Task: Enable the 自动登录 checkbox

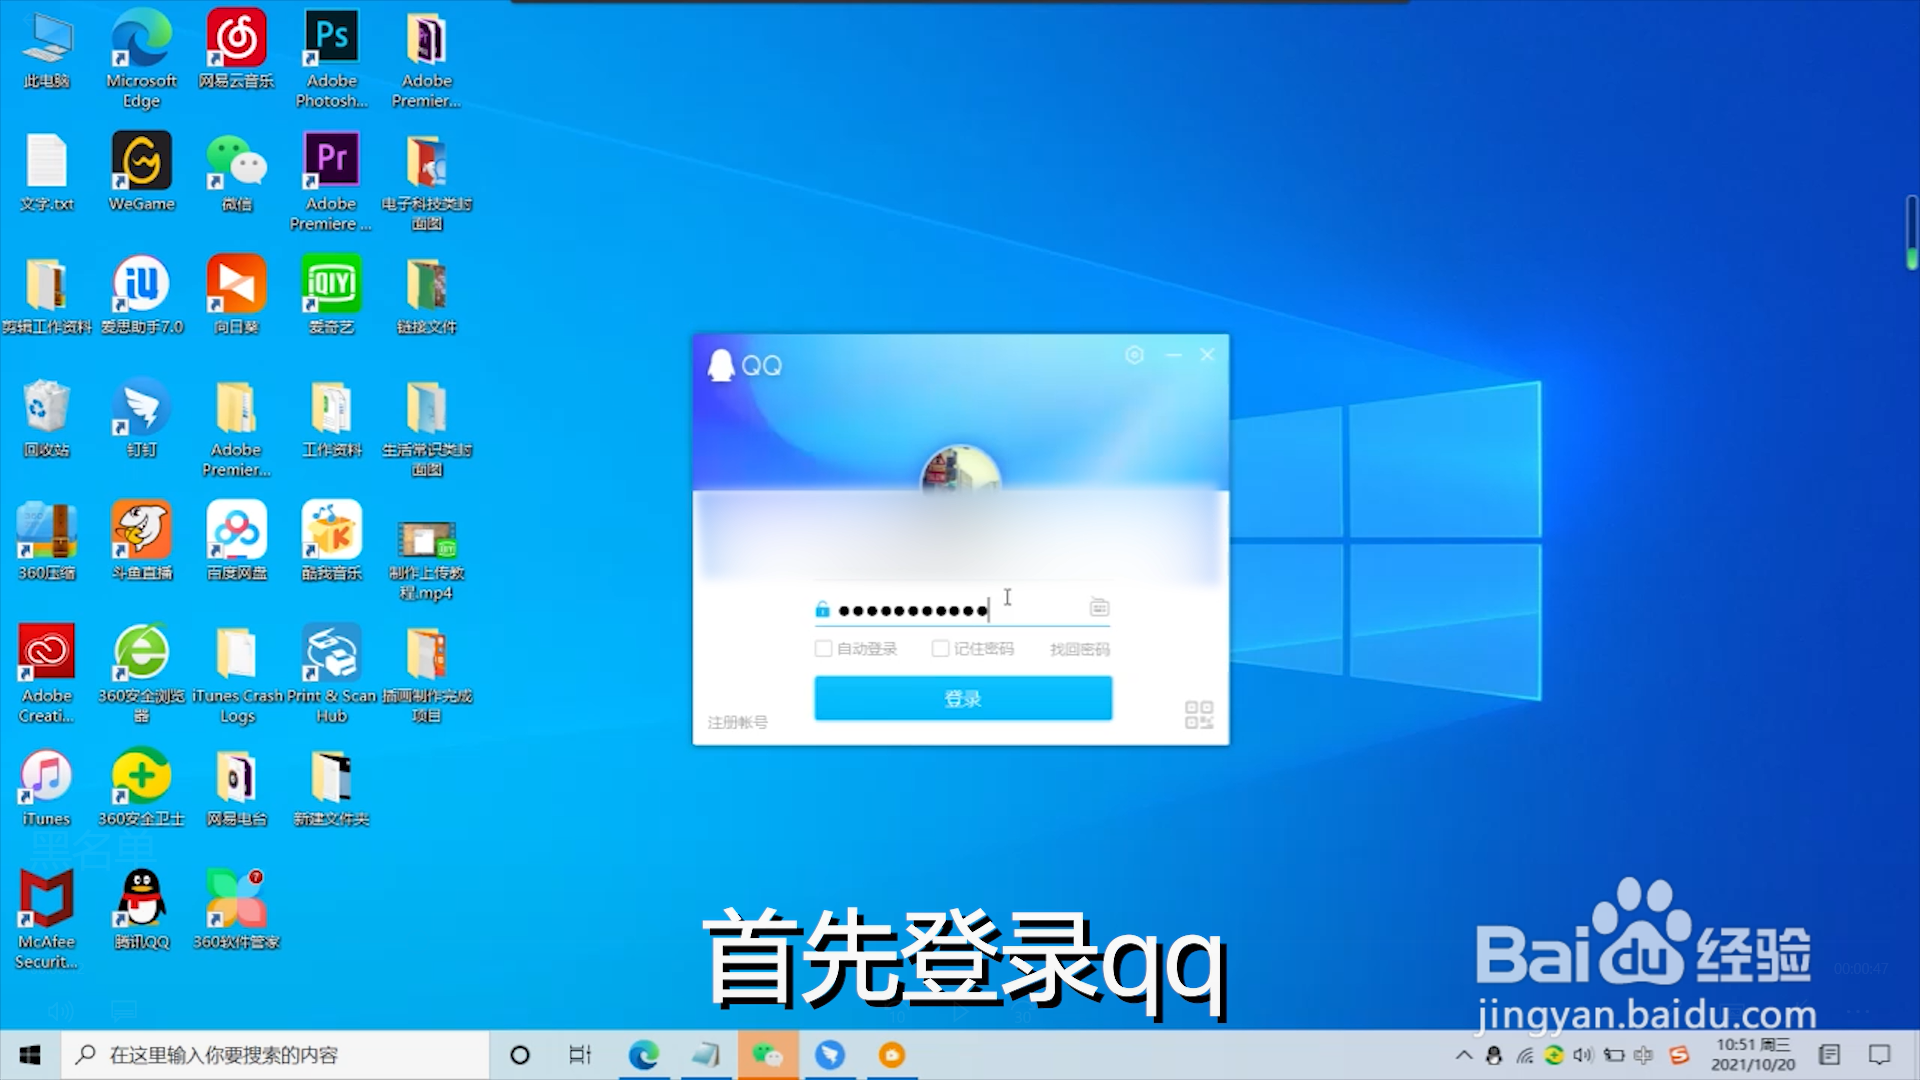Action: point(824,649)
